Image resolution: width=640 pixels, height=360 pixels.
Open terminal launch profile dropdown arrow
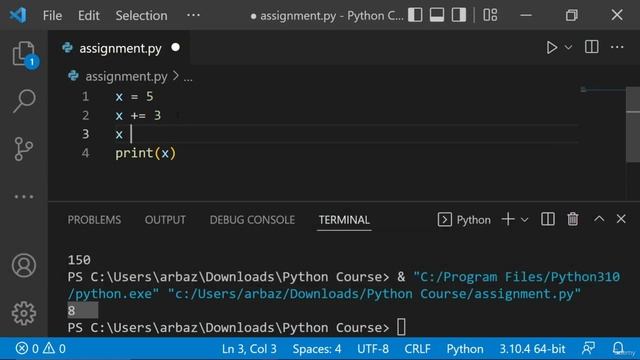pos(524,220)
